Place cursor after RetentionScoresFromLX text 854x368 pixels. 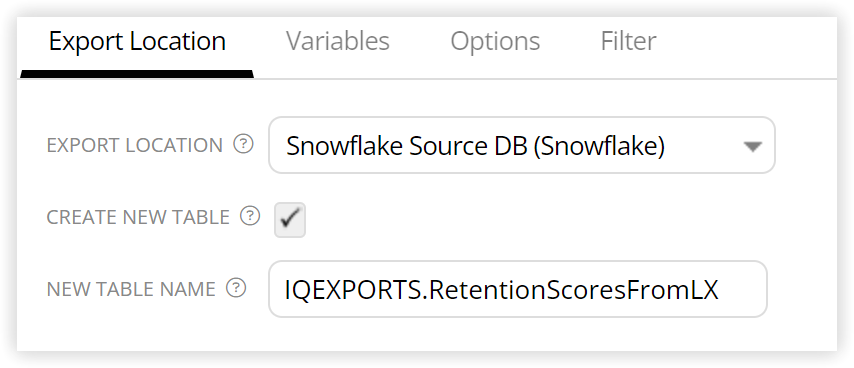click(721, 290)
